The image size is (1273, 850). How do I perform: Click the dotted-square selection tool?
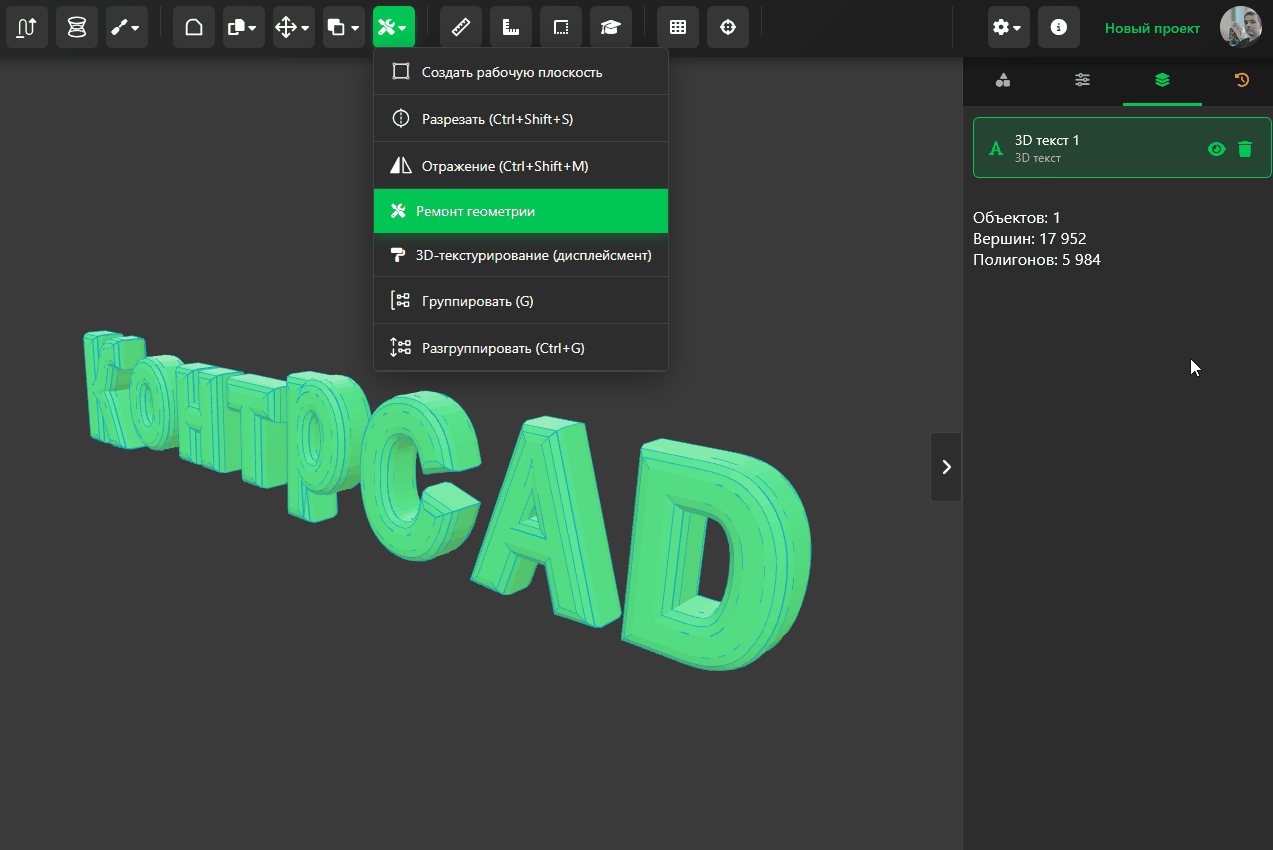click(x=561, y=28)
